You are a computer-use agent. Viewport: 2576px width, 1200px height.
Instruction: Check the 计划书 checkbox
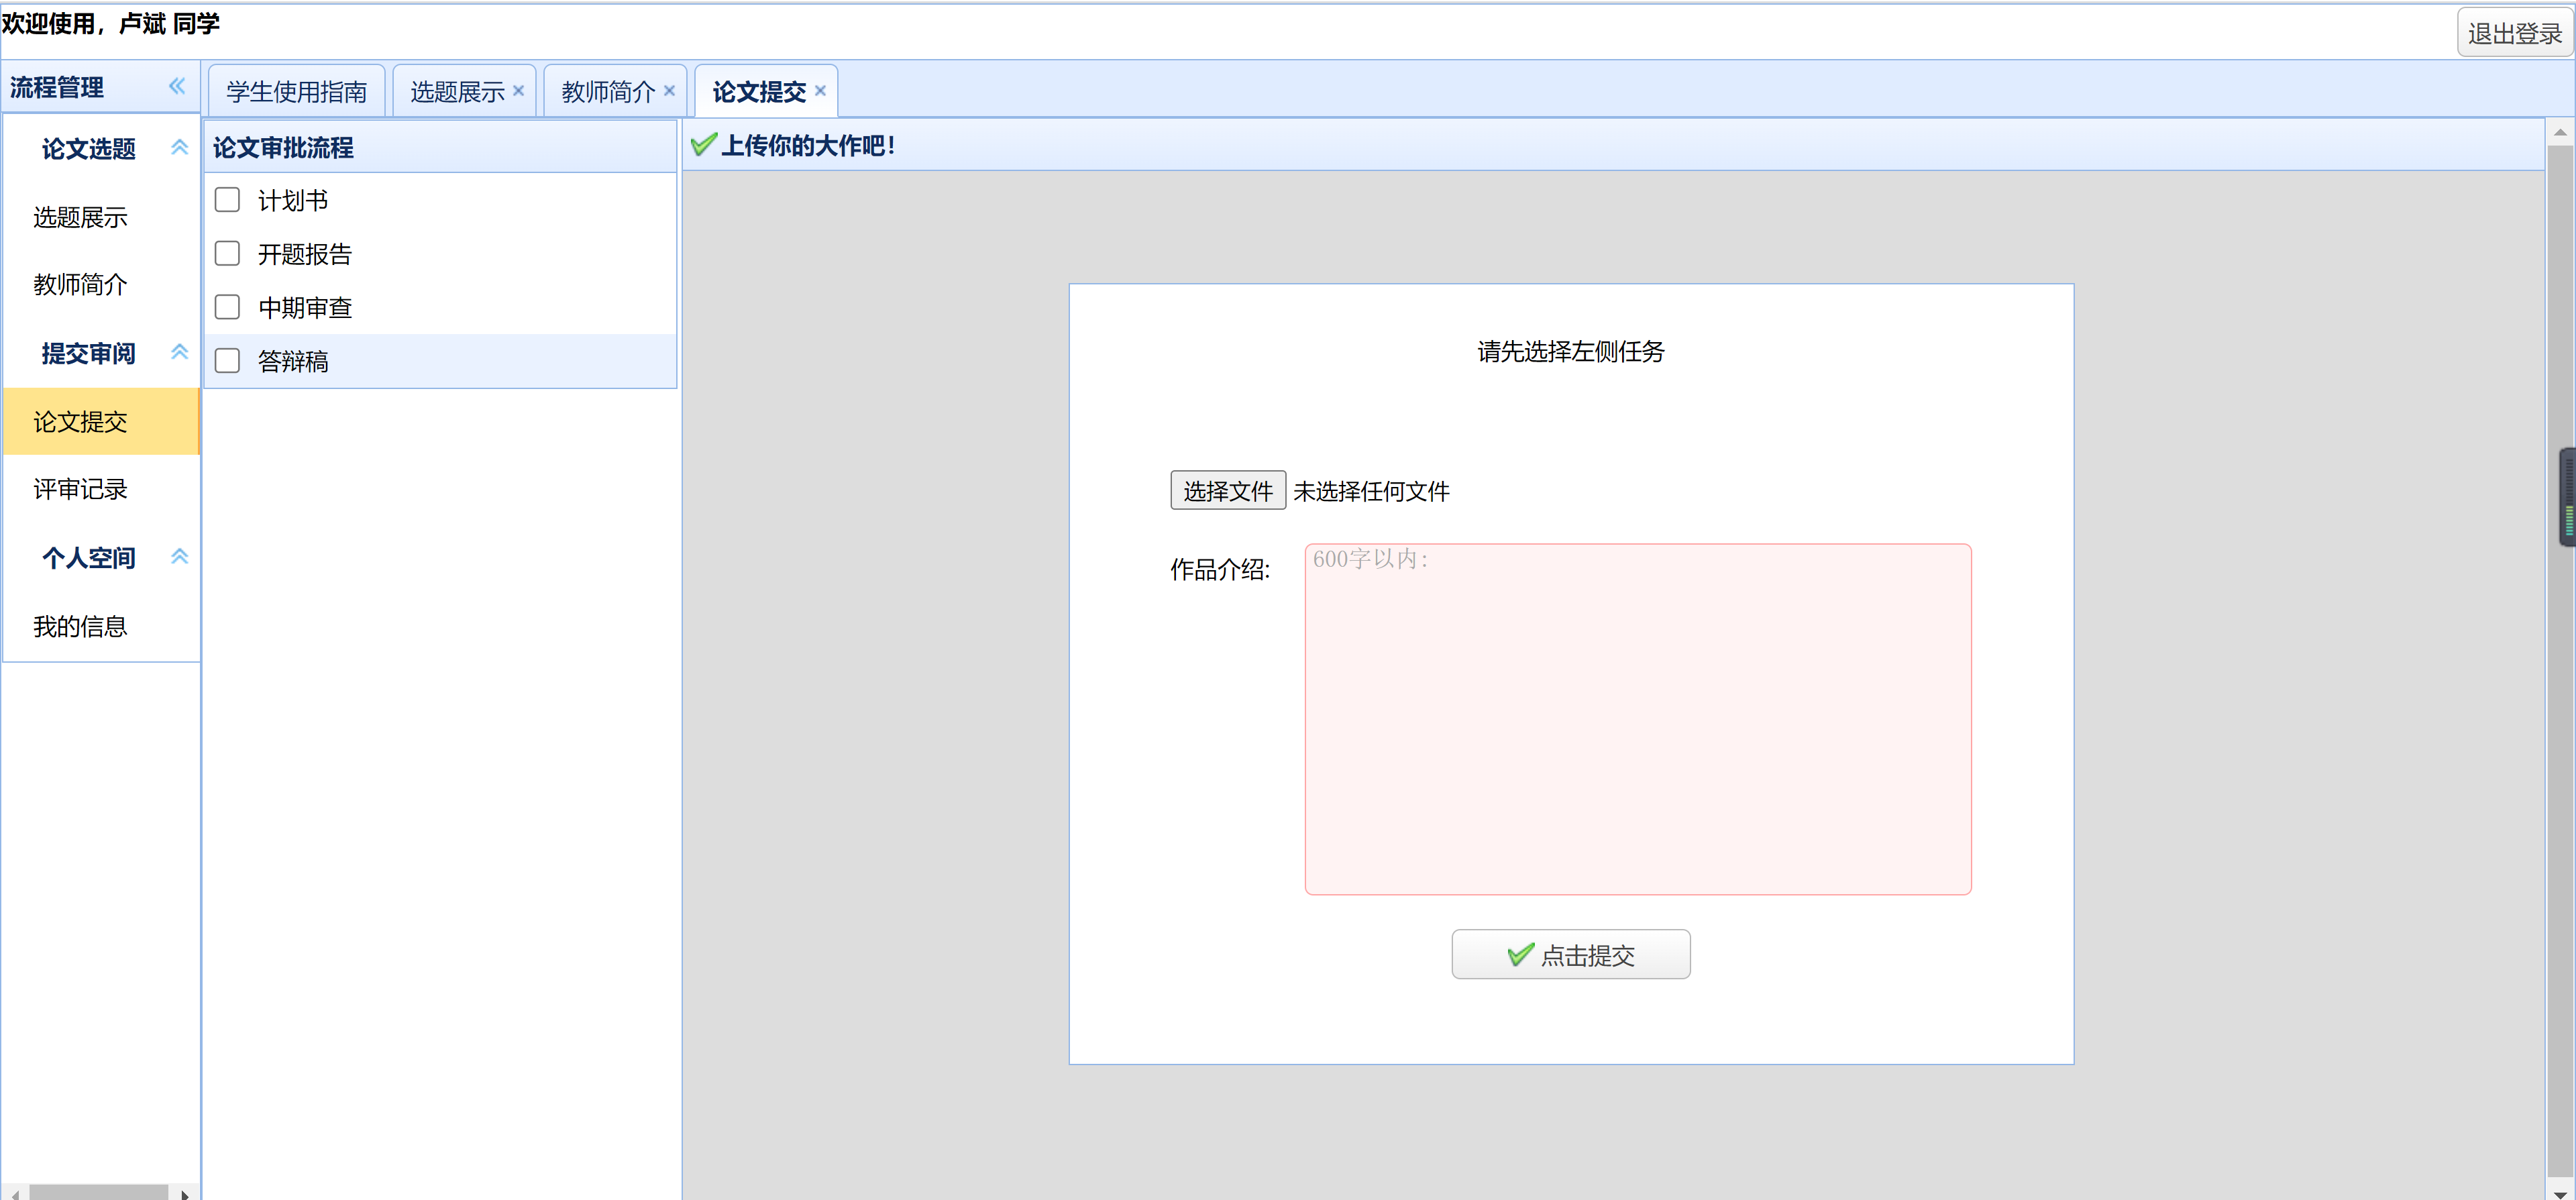point(227,199)
